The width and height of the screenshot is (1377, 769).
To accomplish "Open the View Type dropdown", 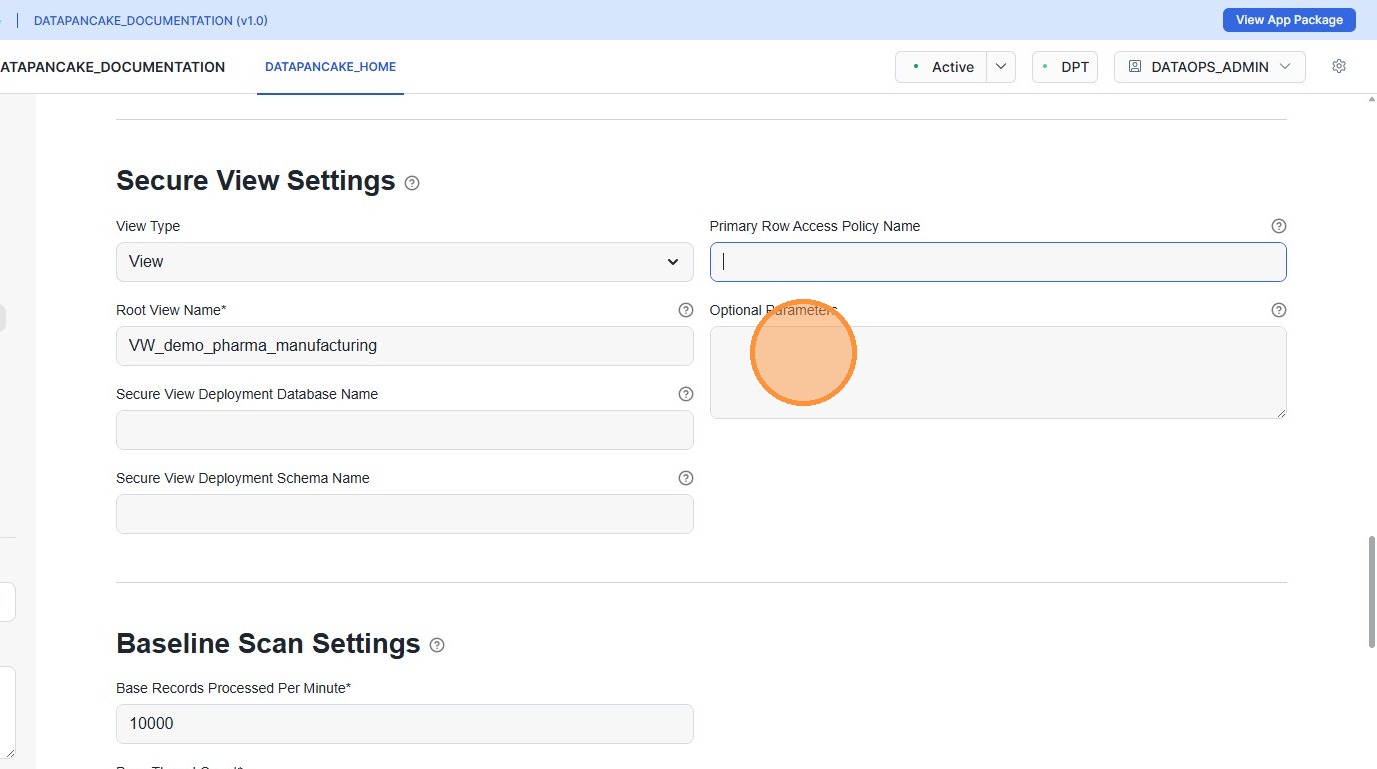I will [x=404, y=262].
